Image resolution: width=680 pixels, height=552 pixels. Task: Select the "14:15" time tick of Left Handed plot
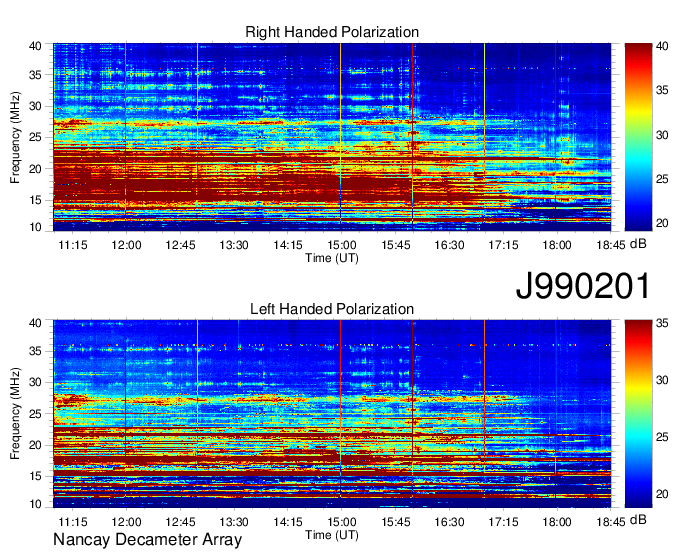coord(288,522)
